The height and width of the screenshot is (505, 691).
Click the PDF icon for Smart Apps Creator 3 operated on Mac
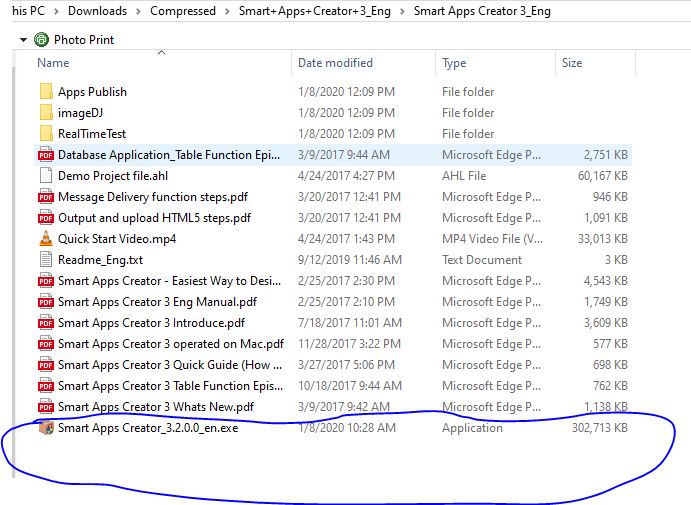46,344
